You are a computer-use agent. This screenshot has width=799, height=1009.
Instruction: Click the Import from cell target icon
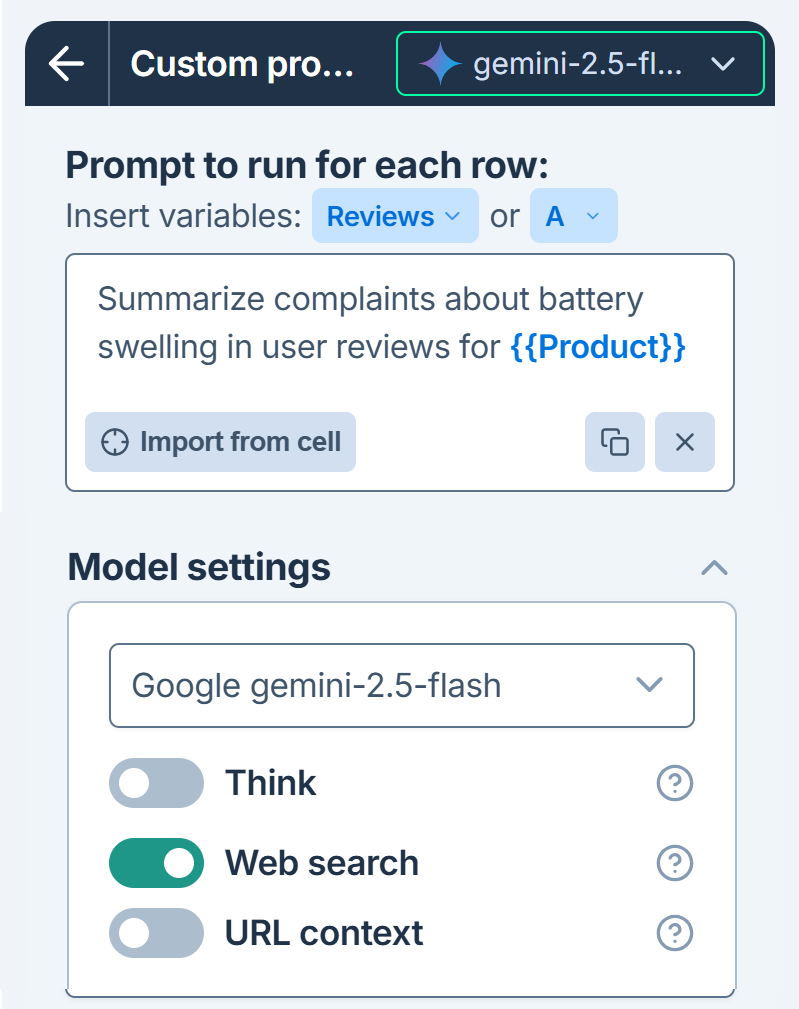tap(116, 442)
